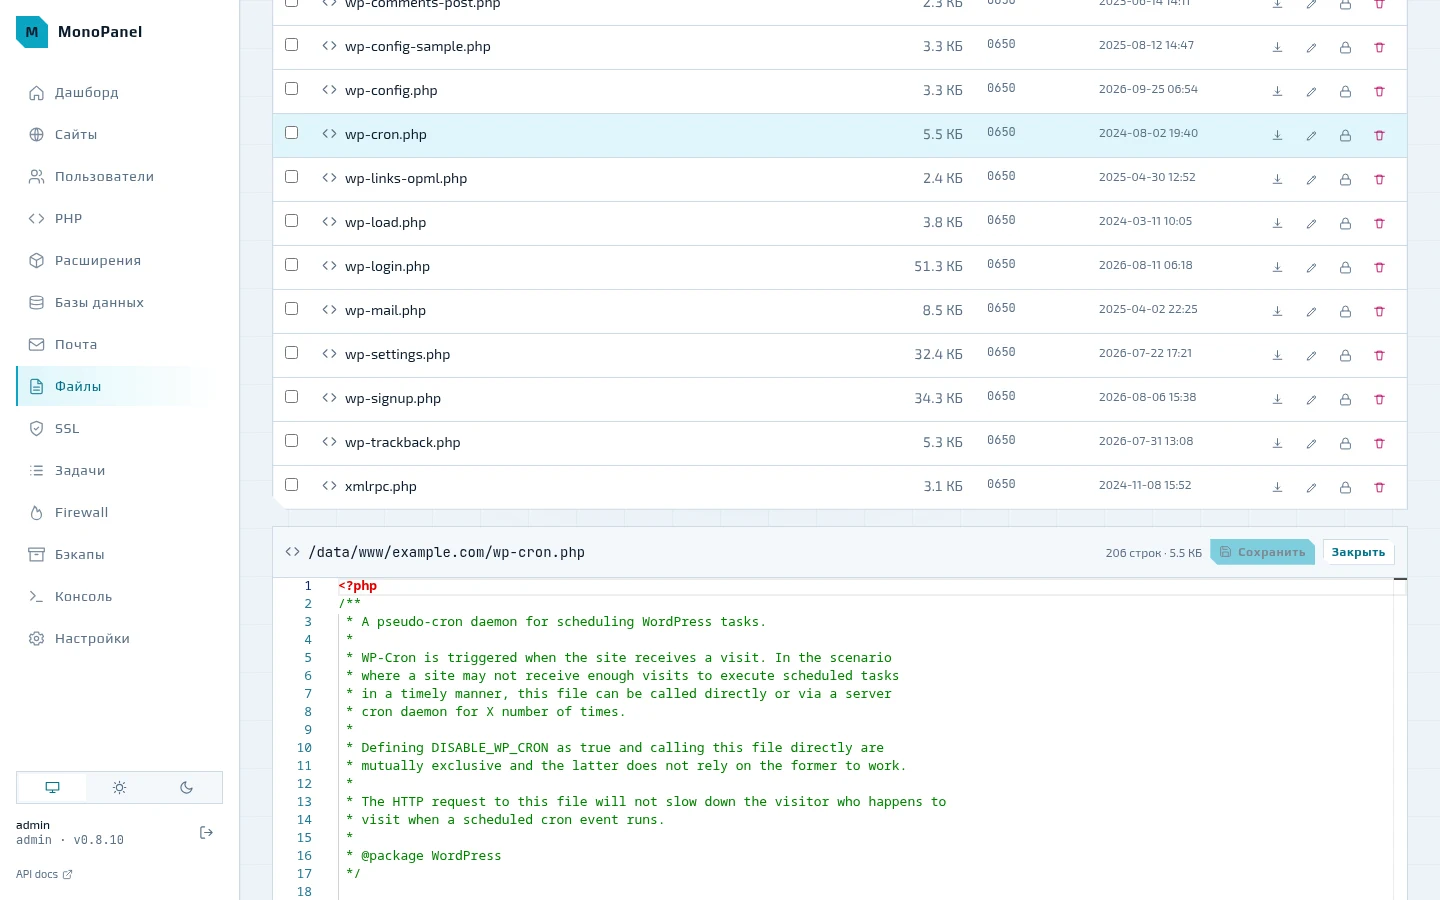
Task: Close the editor with Закрыть
Action: pyautogui.click(x=1358, y=552)
